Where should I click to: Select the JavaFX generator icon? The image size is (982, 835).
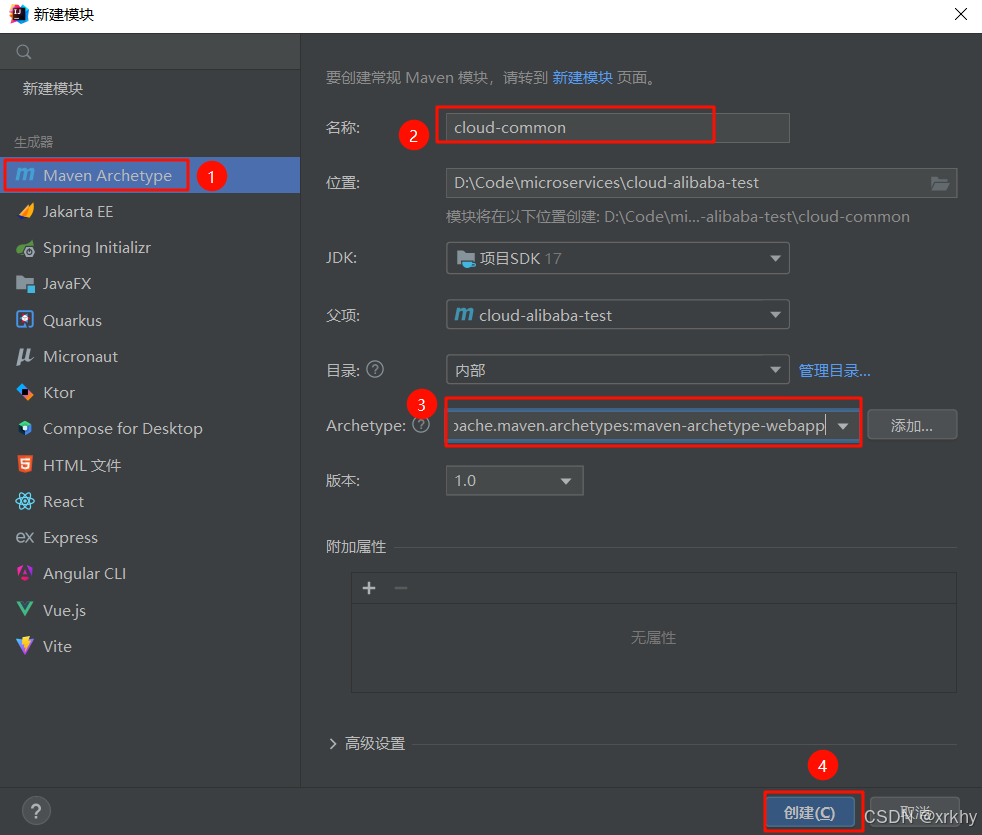tap(25, 284)
